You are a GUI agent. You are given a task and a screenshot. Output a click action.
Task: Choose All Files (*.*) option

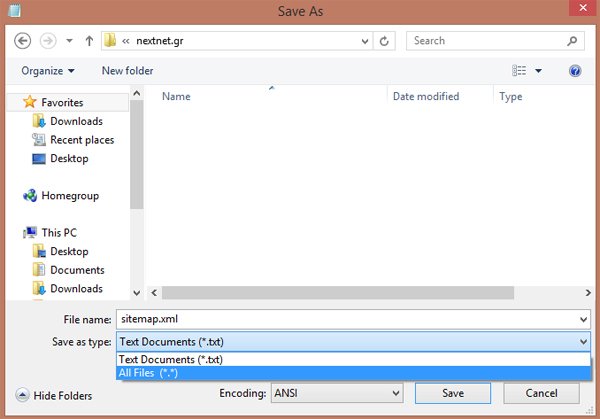[x=353, y=373]
